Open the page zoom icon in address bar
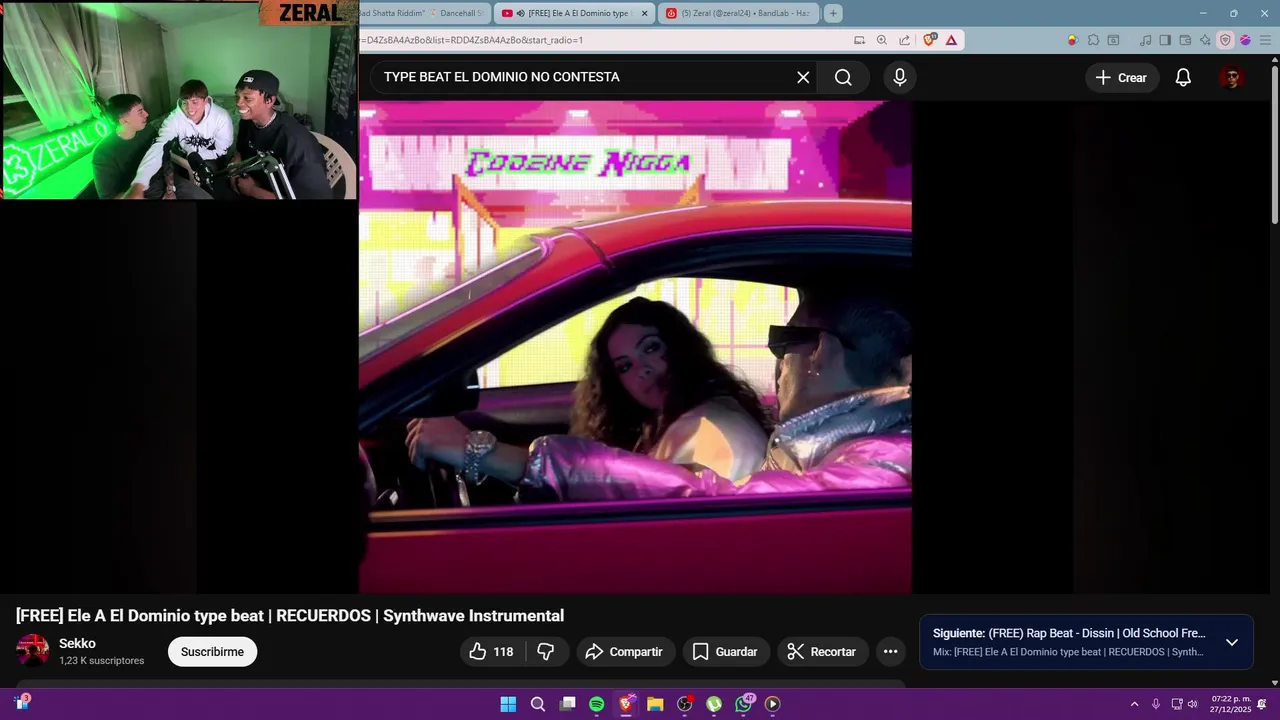This screenshot has height=720, width=1280. click(x=881, y=40)
